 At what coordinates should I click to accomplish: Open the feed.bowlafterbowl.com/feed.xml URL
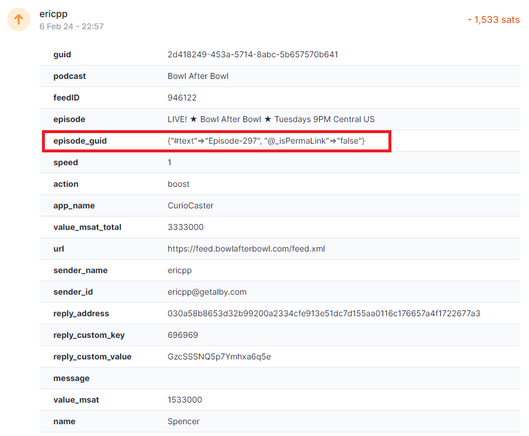246,249
